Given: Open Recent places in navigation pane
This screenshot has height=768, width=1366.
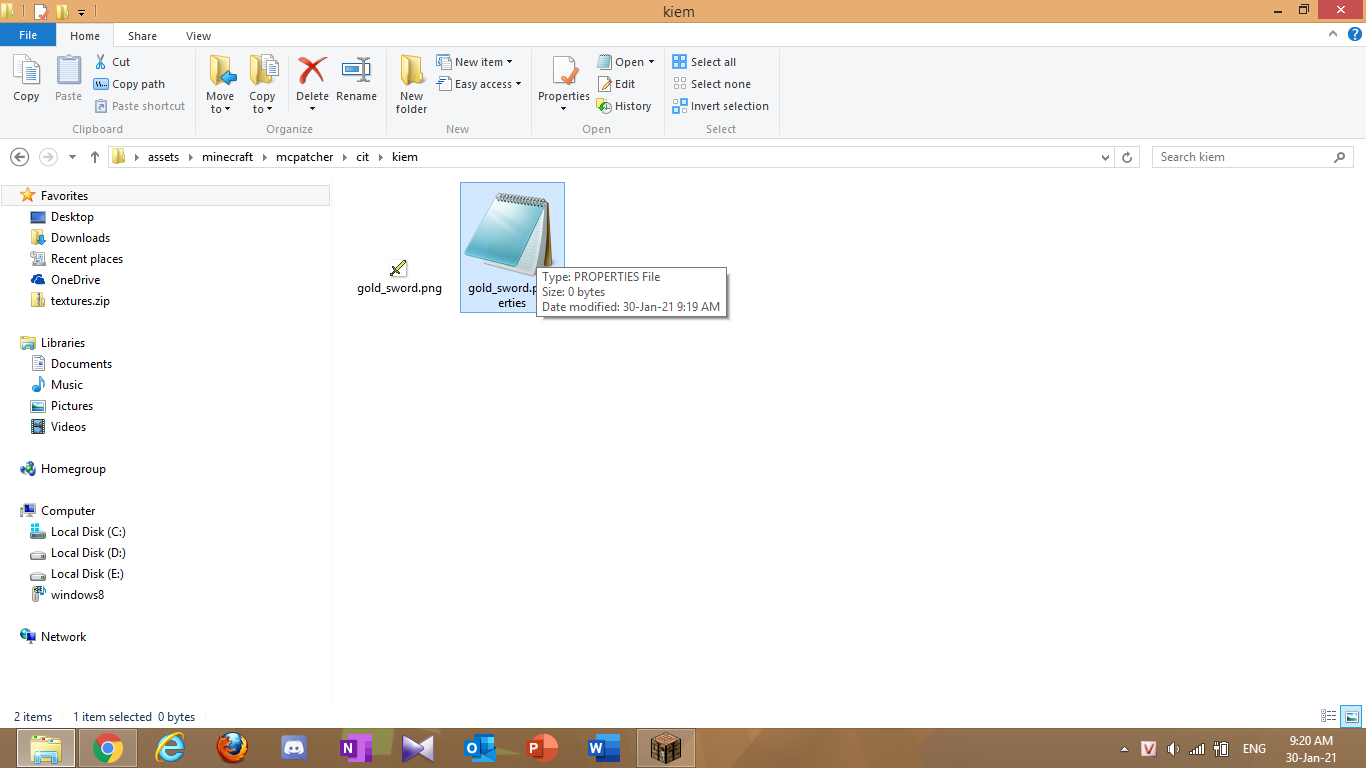Looking at the screenshot, I should coord(87,259).
